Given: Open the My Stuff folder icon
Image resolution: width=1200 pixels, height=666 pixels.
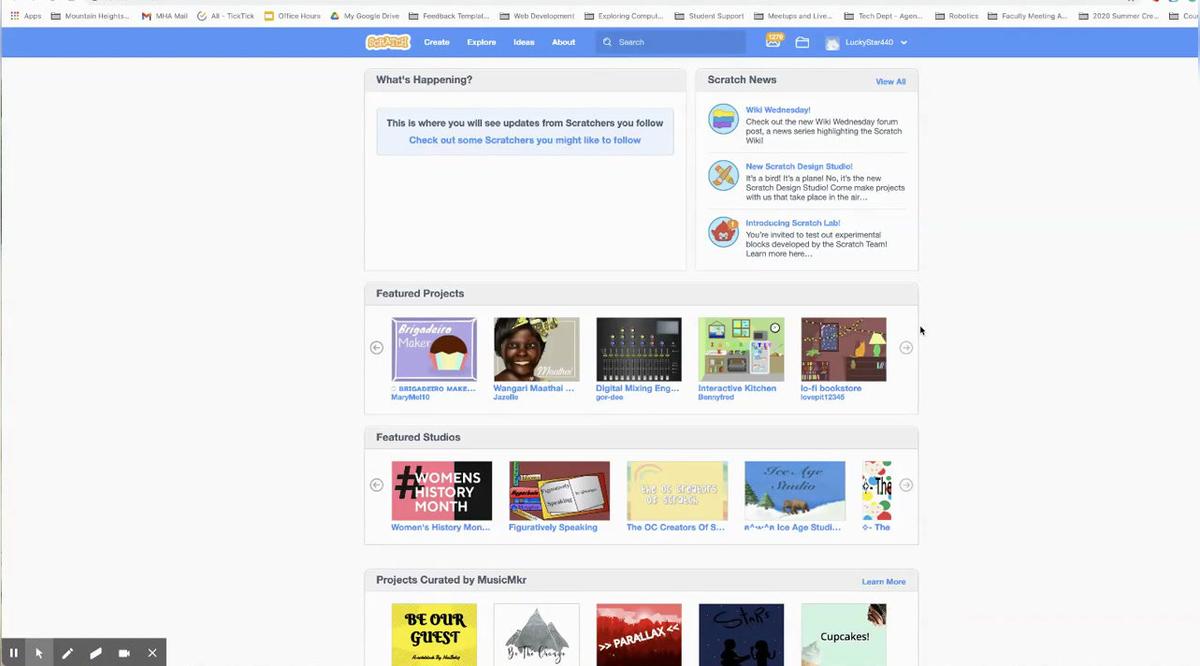Looking at the screenshot, I should (802, 42).
